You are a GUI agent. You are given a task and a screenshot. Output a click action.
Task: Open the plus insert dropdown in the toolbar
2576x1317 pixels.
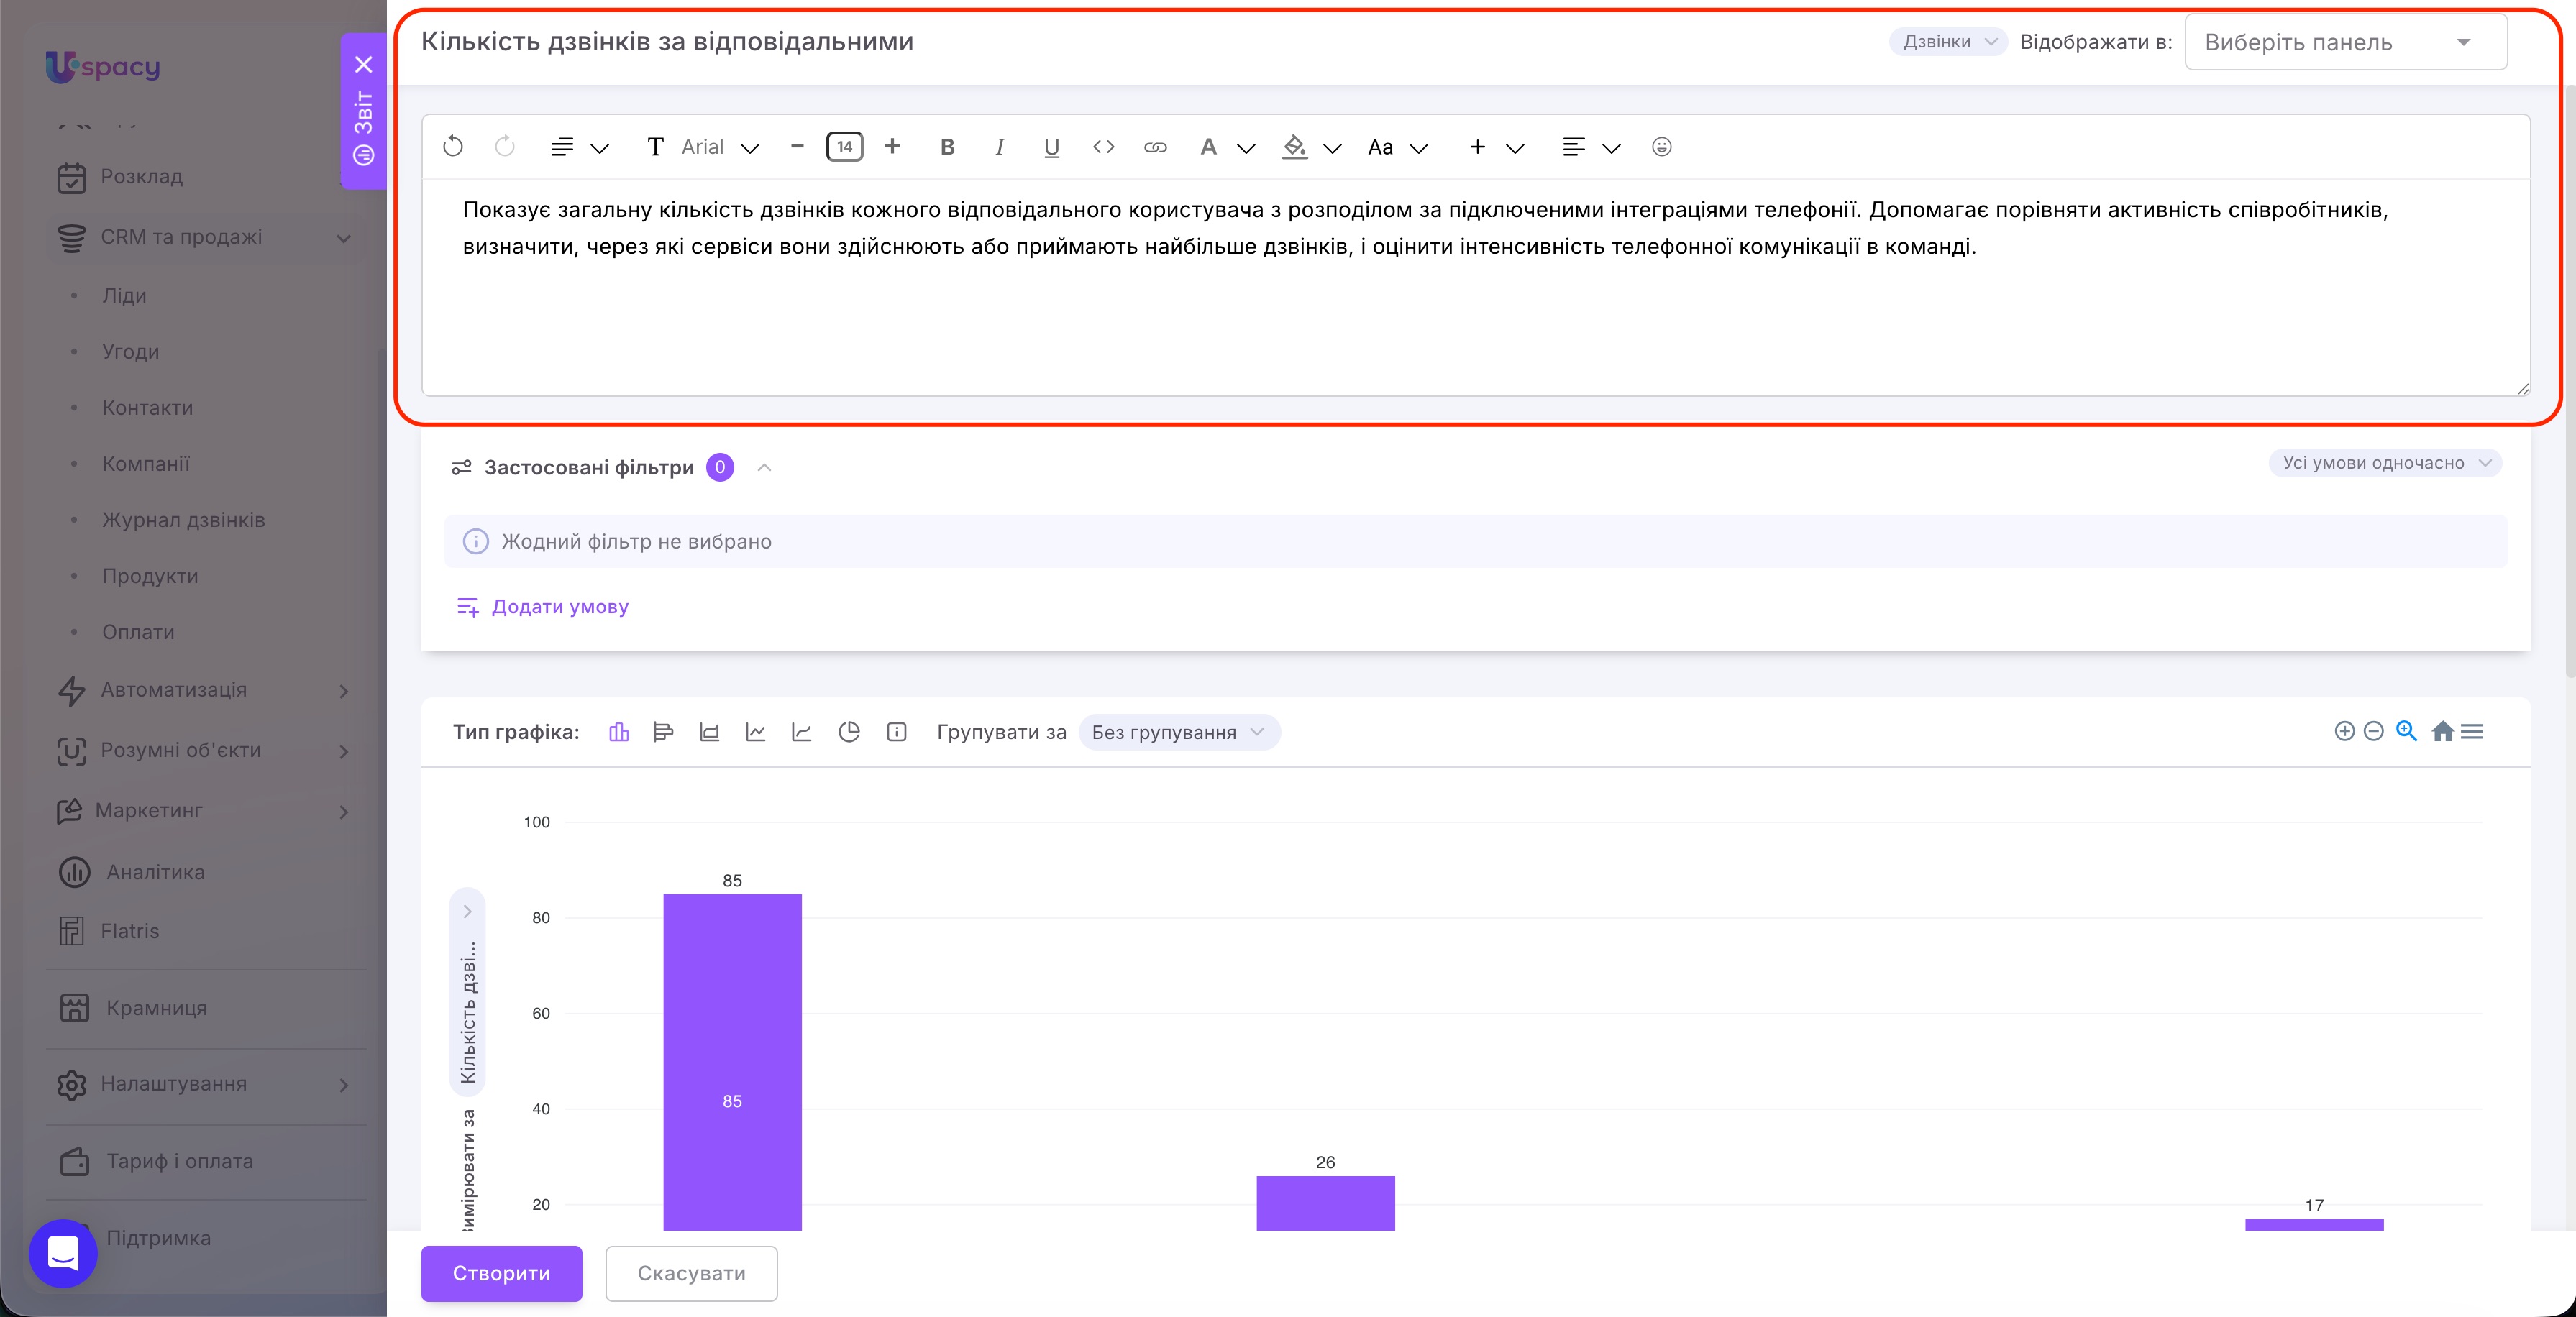pyautogui.click(x=1496, y=147)
